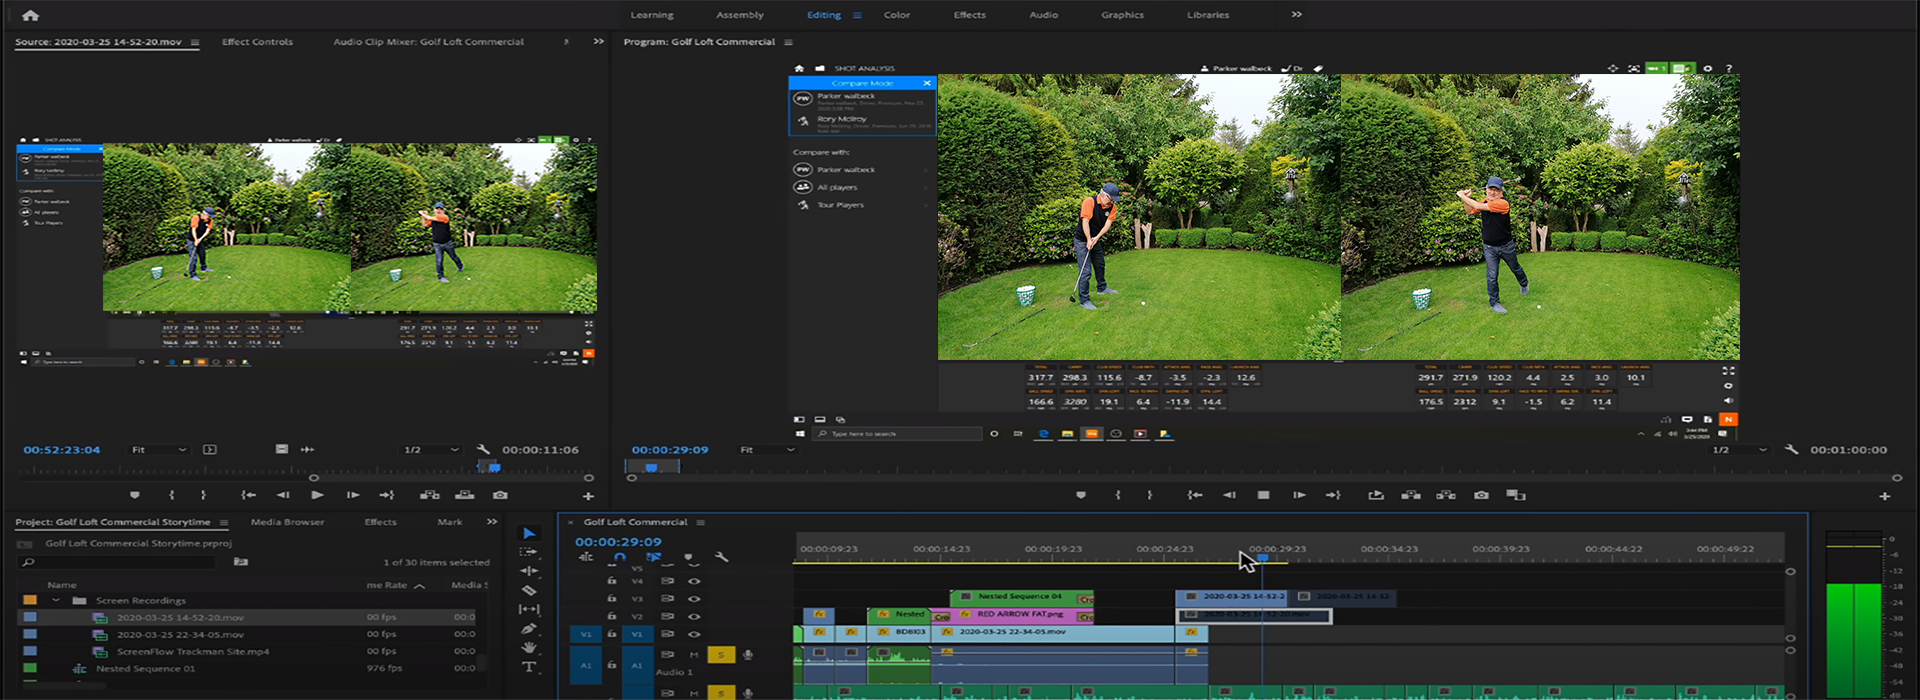This screenshot has height=700, width=1920.
Task: Click the Home icon at top left
Action: [x=30, y=15]
